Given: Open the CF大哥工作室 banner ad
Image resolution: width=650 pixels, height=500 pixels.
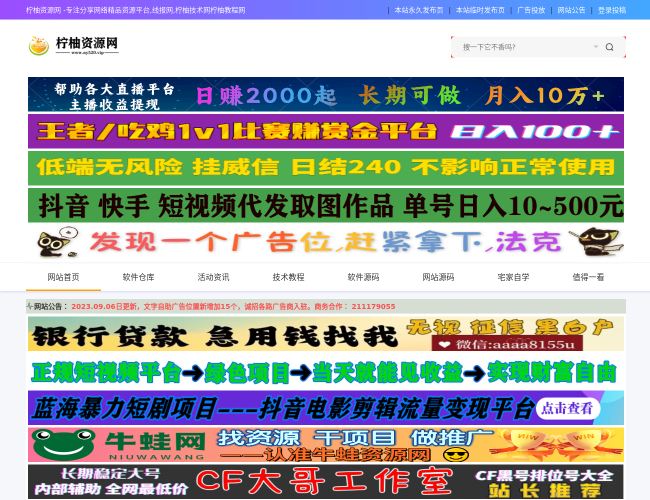Looking at the screenshot, I should [x=326, y=482].
